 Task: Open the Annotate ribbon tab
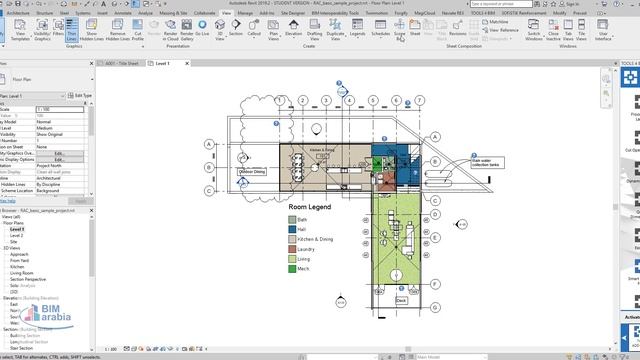[x=123, y=13]
